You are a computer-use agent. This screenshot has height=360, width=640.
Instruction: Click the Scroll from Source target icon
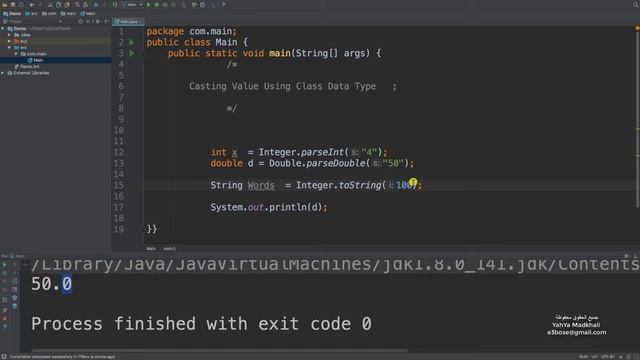[x=80, y=21]
